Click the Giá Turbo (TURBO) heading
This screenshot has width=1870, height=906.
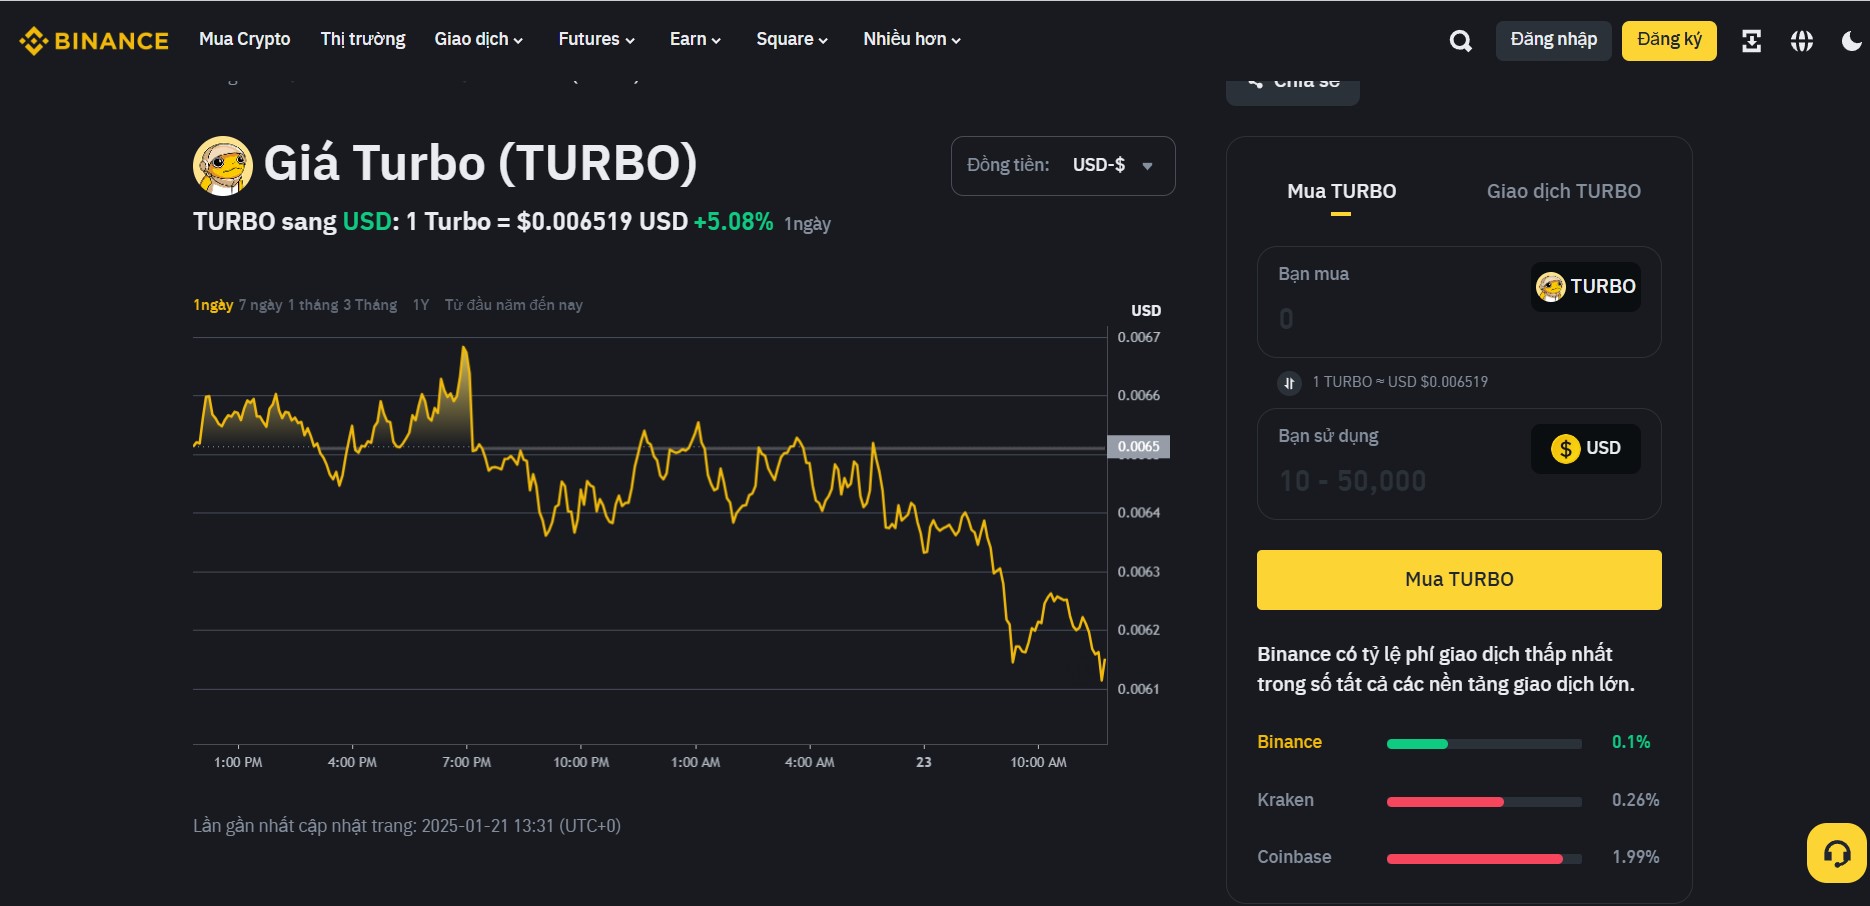[x=480, y=163]
